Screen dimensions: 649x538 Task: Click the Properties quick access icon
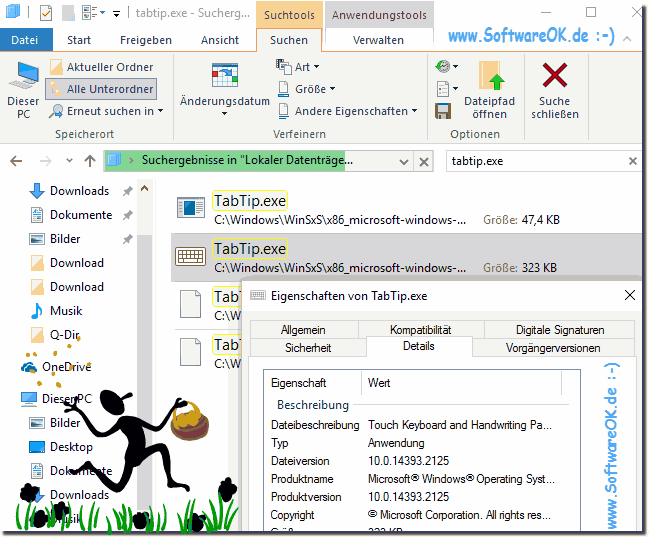46,13
